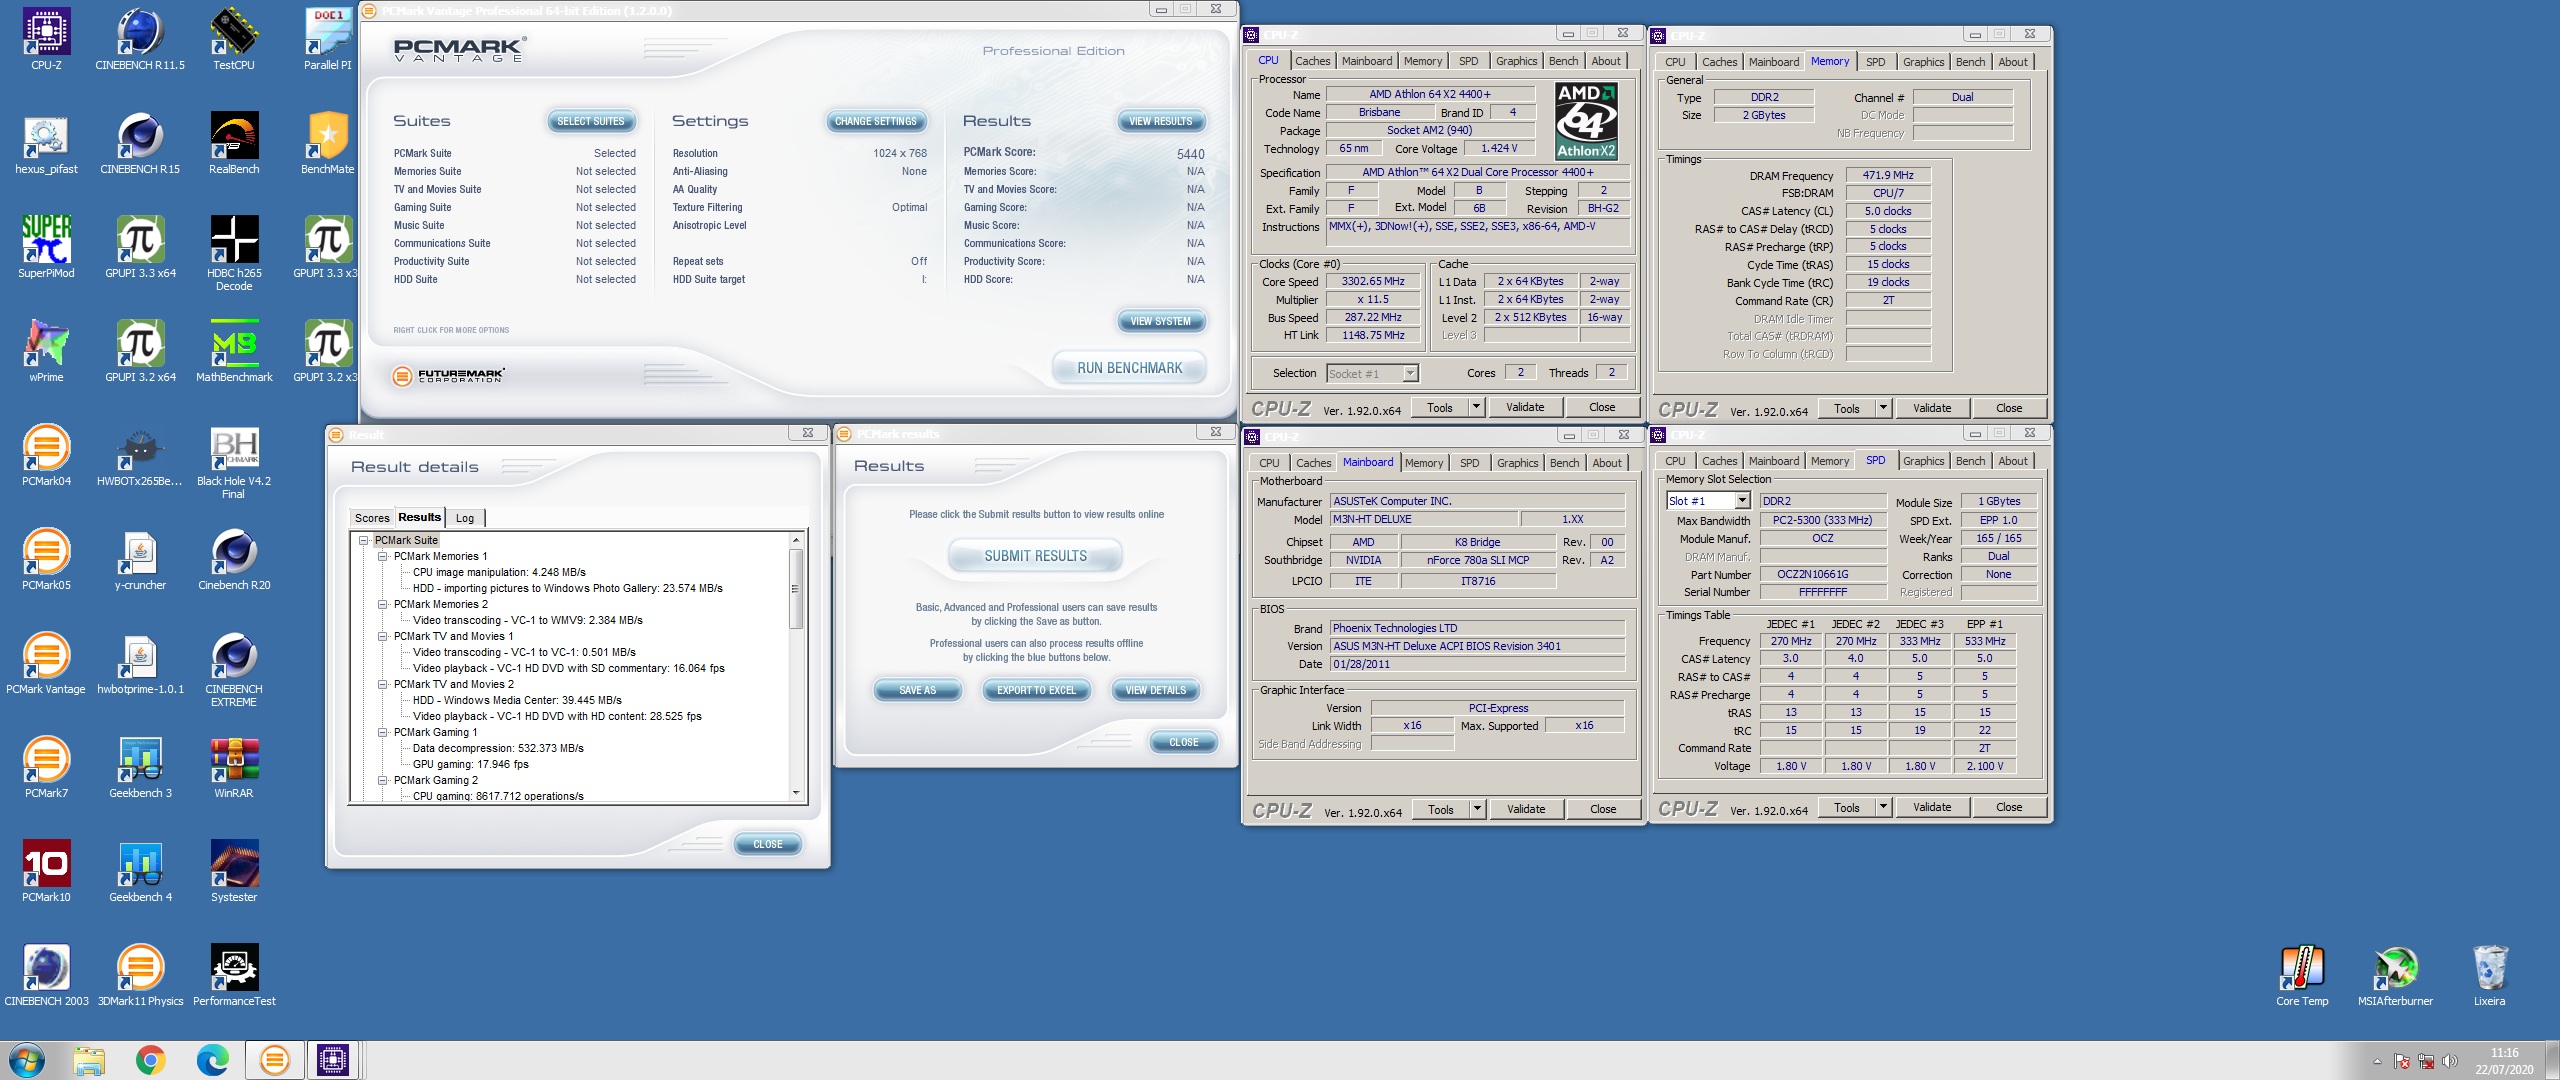Open PCMark Vantage desktop shortcut
The width and height of the screenshot is (2560, 1080).
(x=46, y=664)
